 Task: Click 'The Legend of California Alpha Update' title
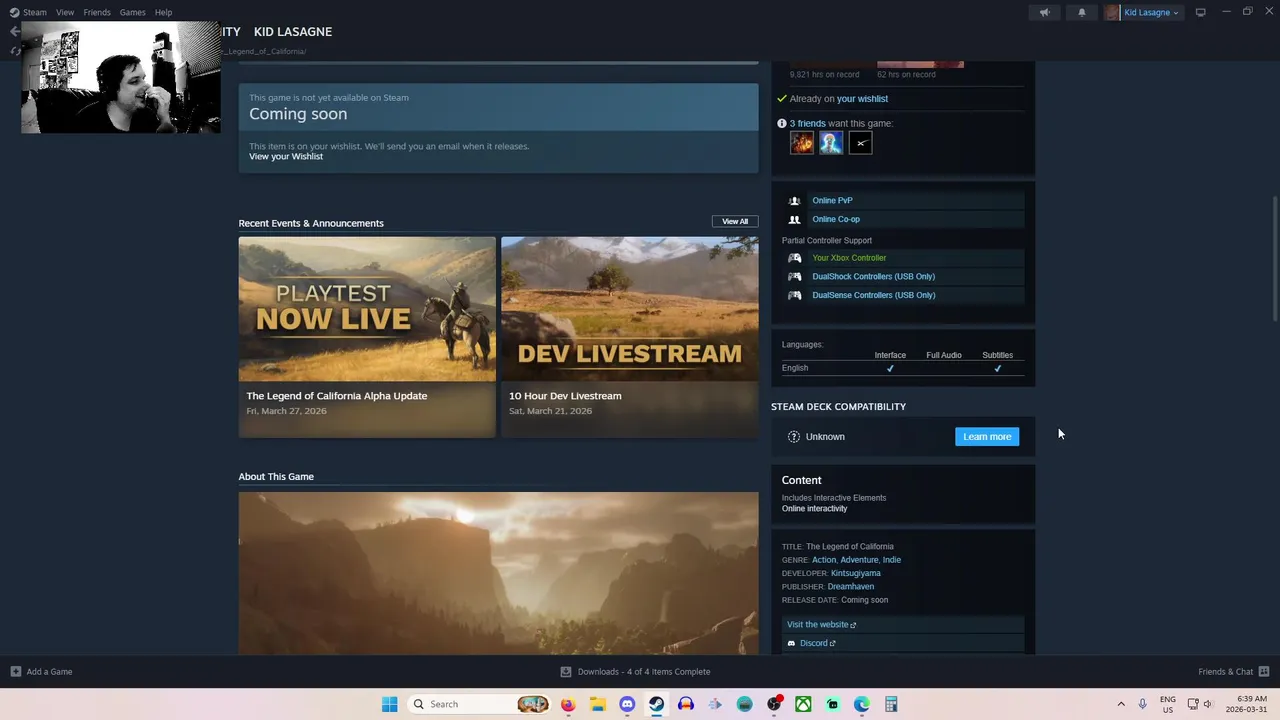click(x=337, y=396)
